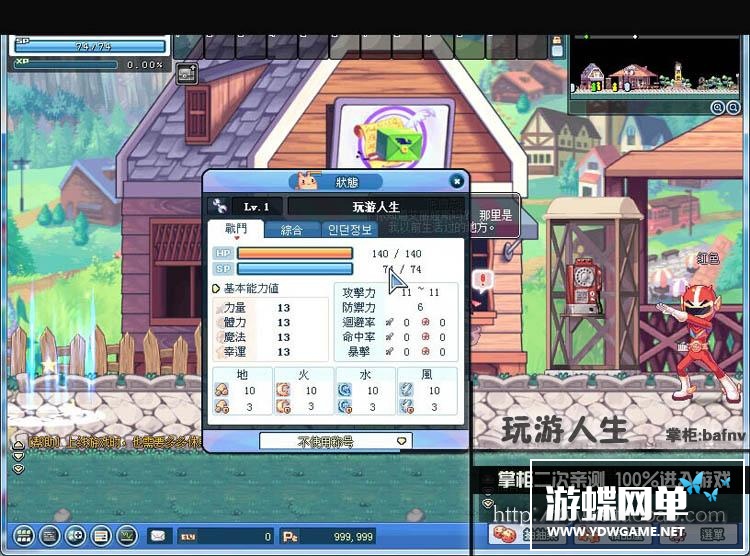Open the grid menu icon in bottom bar
The image size is (750, 556).
pyautogui.click(x=23, y=536)
